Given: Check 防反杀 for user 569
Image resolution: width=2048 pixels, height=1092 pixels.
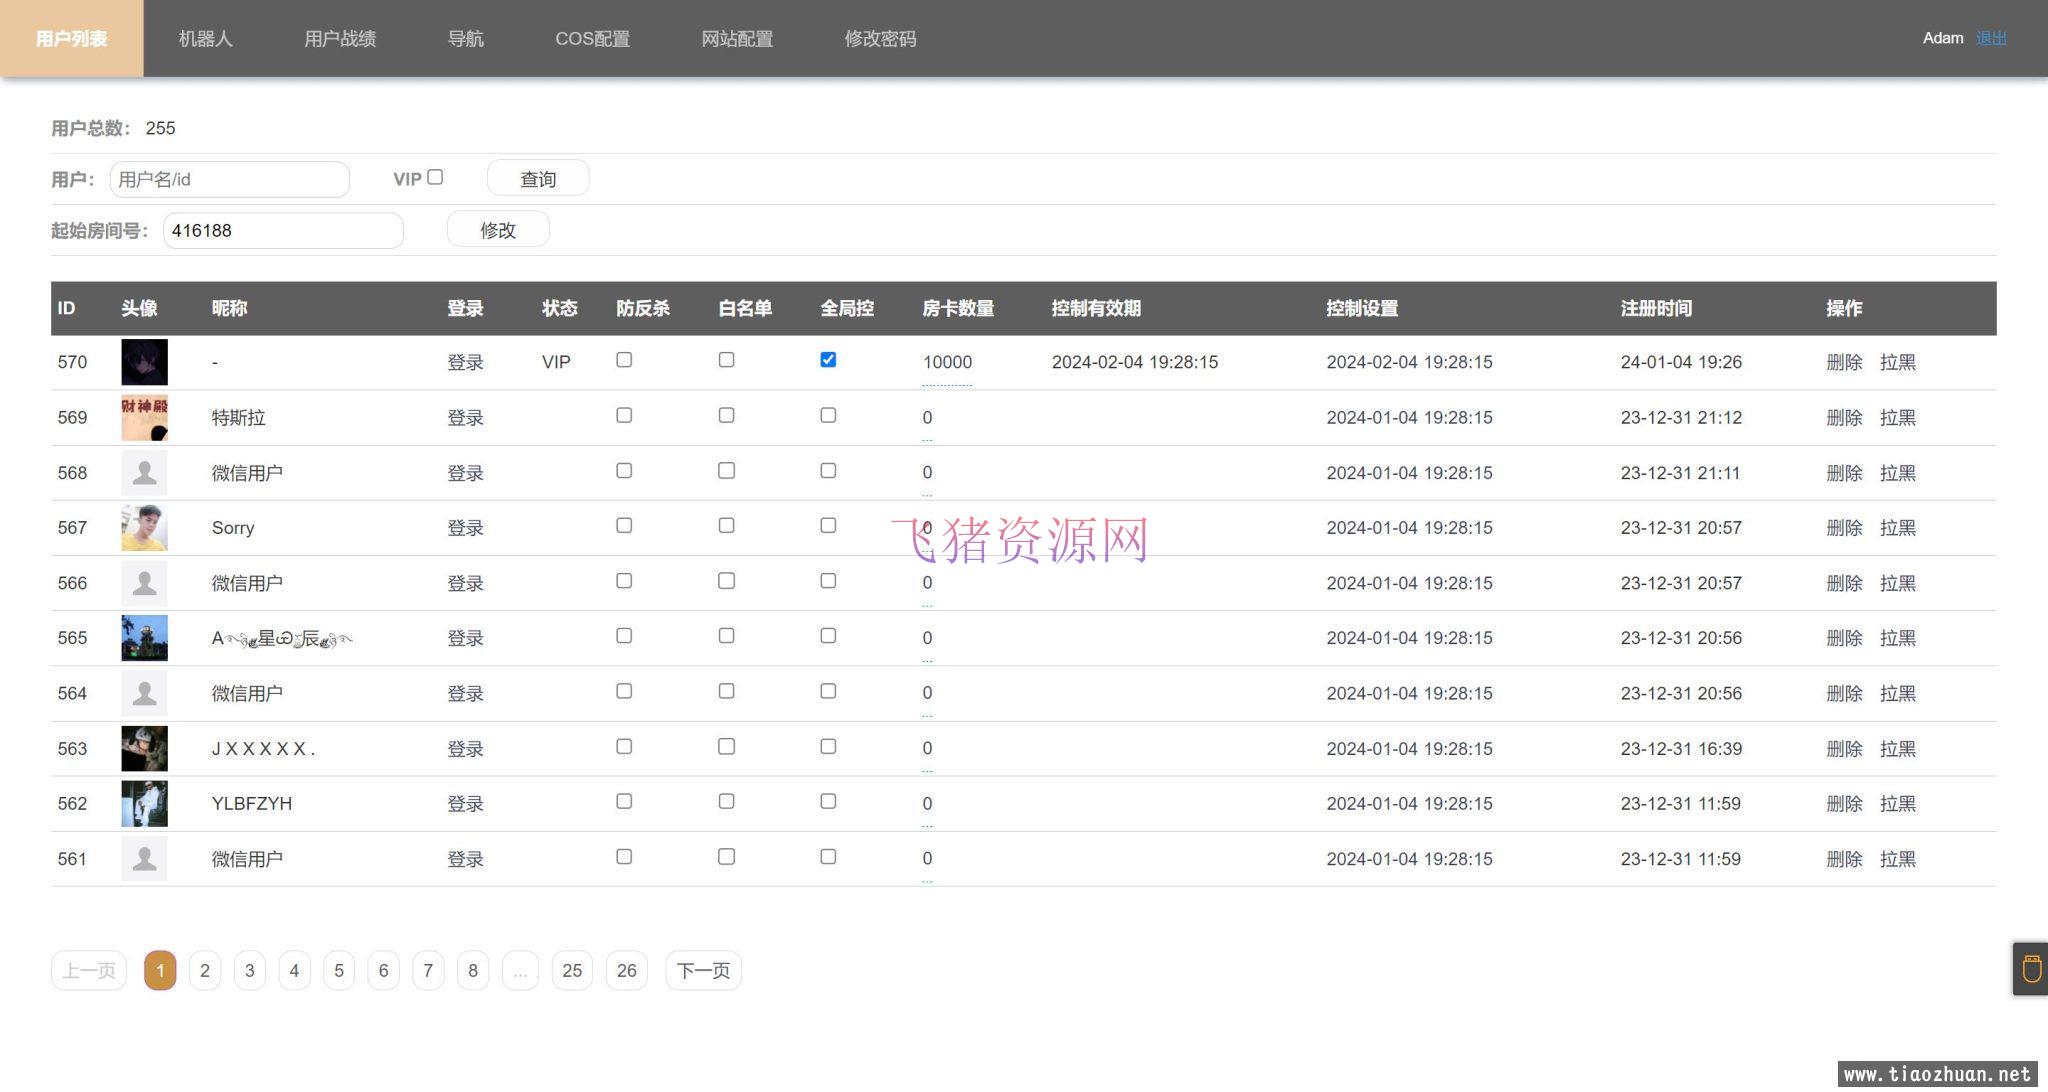Looking at the screenshot, I should point(624,415).
